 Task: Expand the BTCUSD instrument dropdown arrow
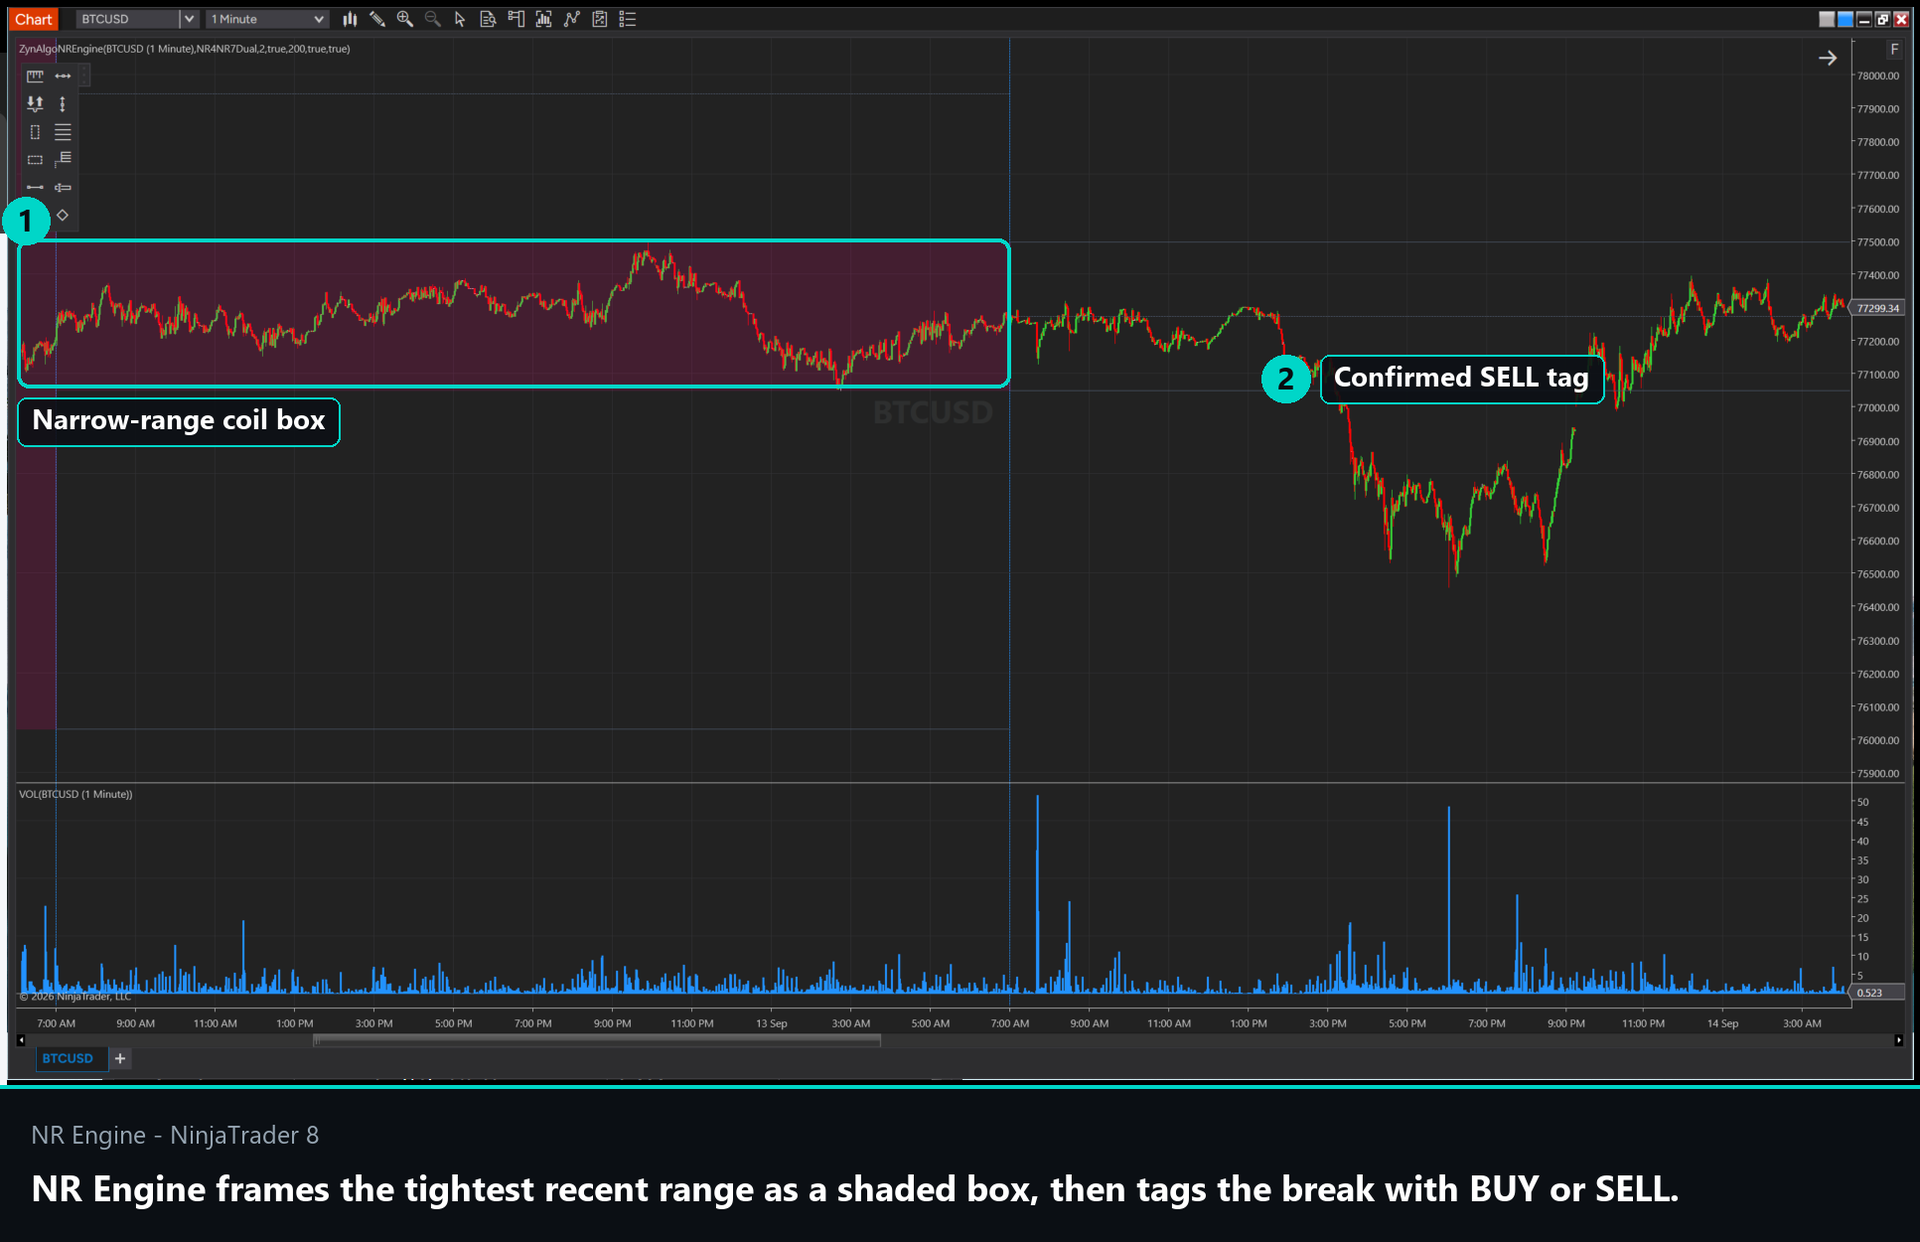(x=188, y=19)
